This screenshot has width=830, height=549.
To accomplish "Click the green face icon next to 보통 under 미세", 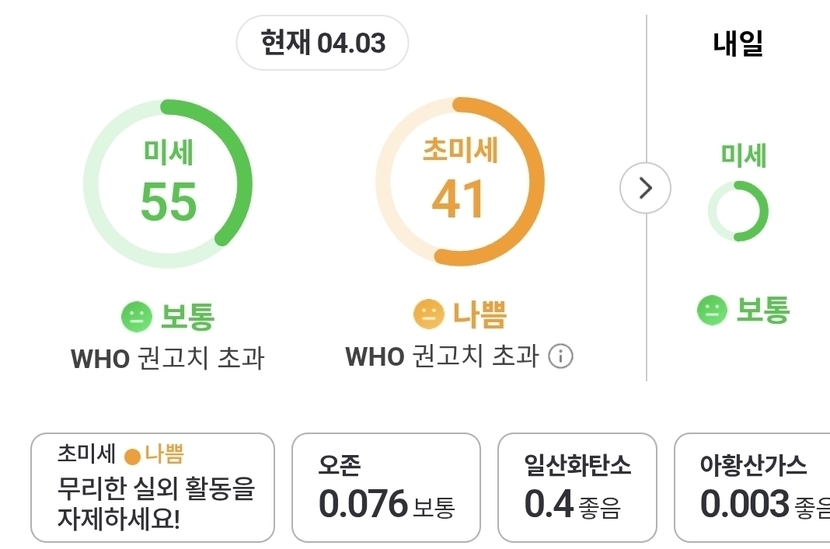I will pos(136,316).
